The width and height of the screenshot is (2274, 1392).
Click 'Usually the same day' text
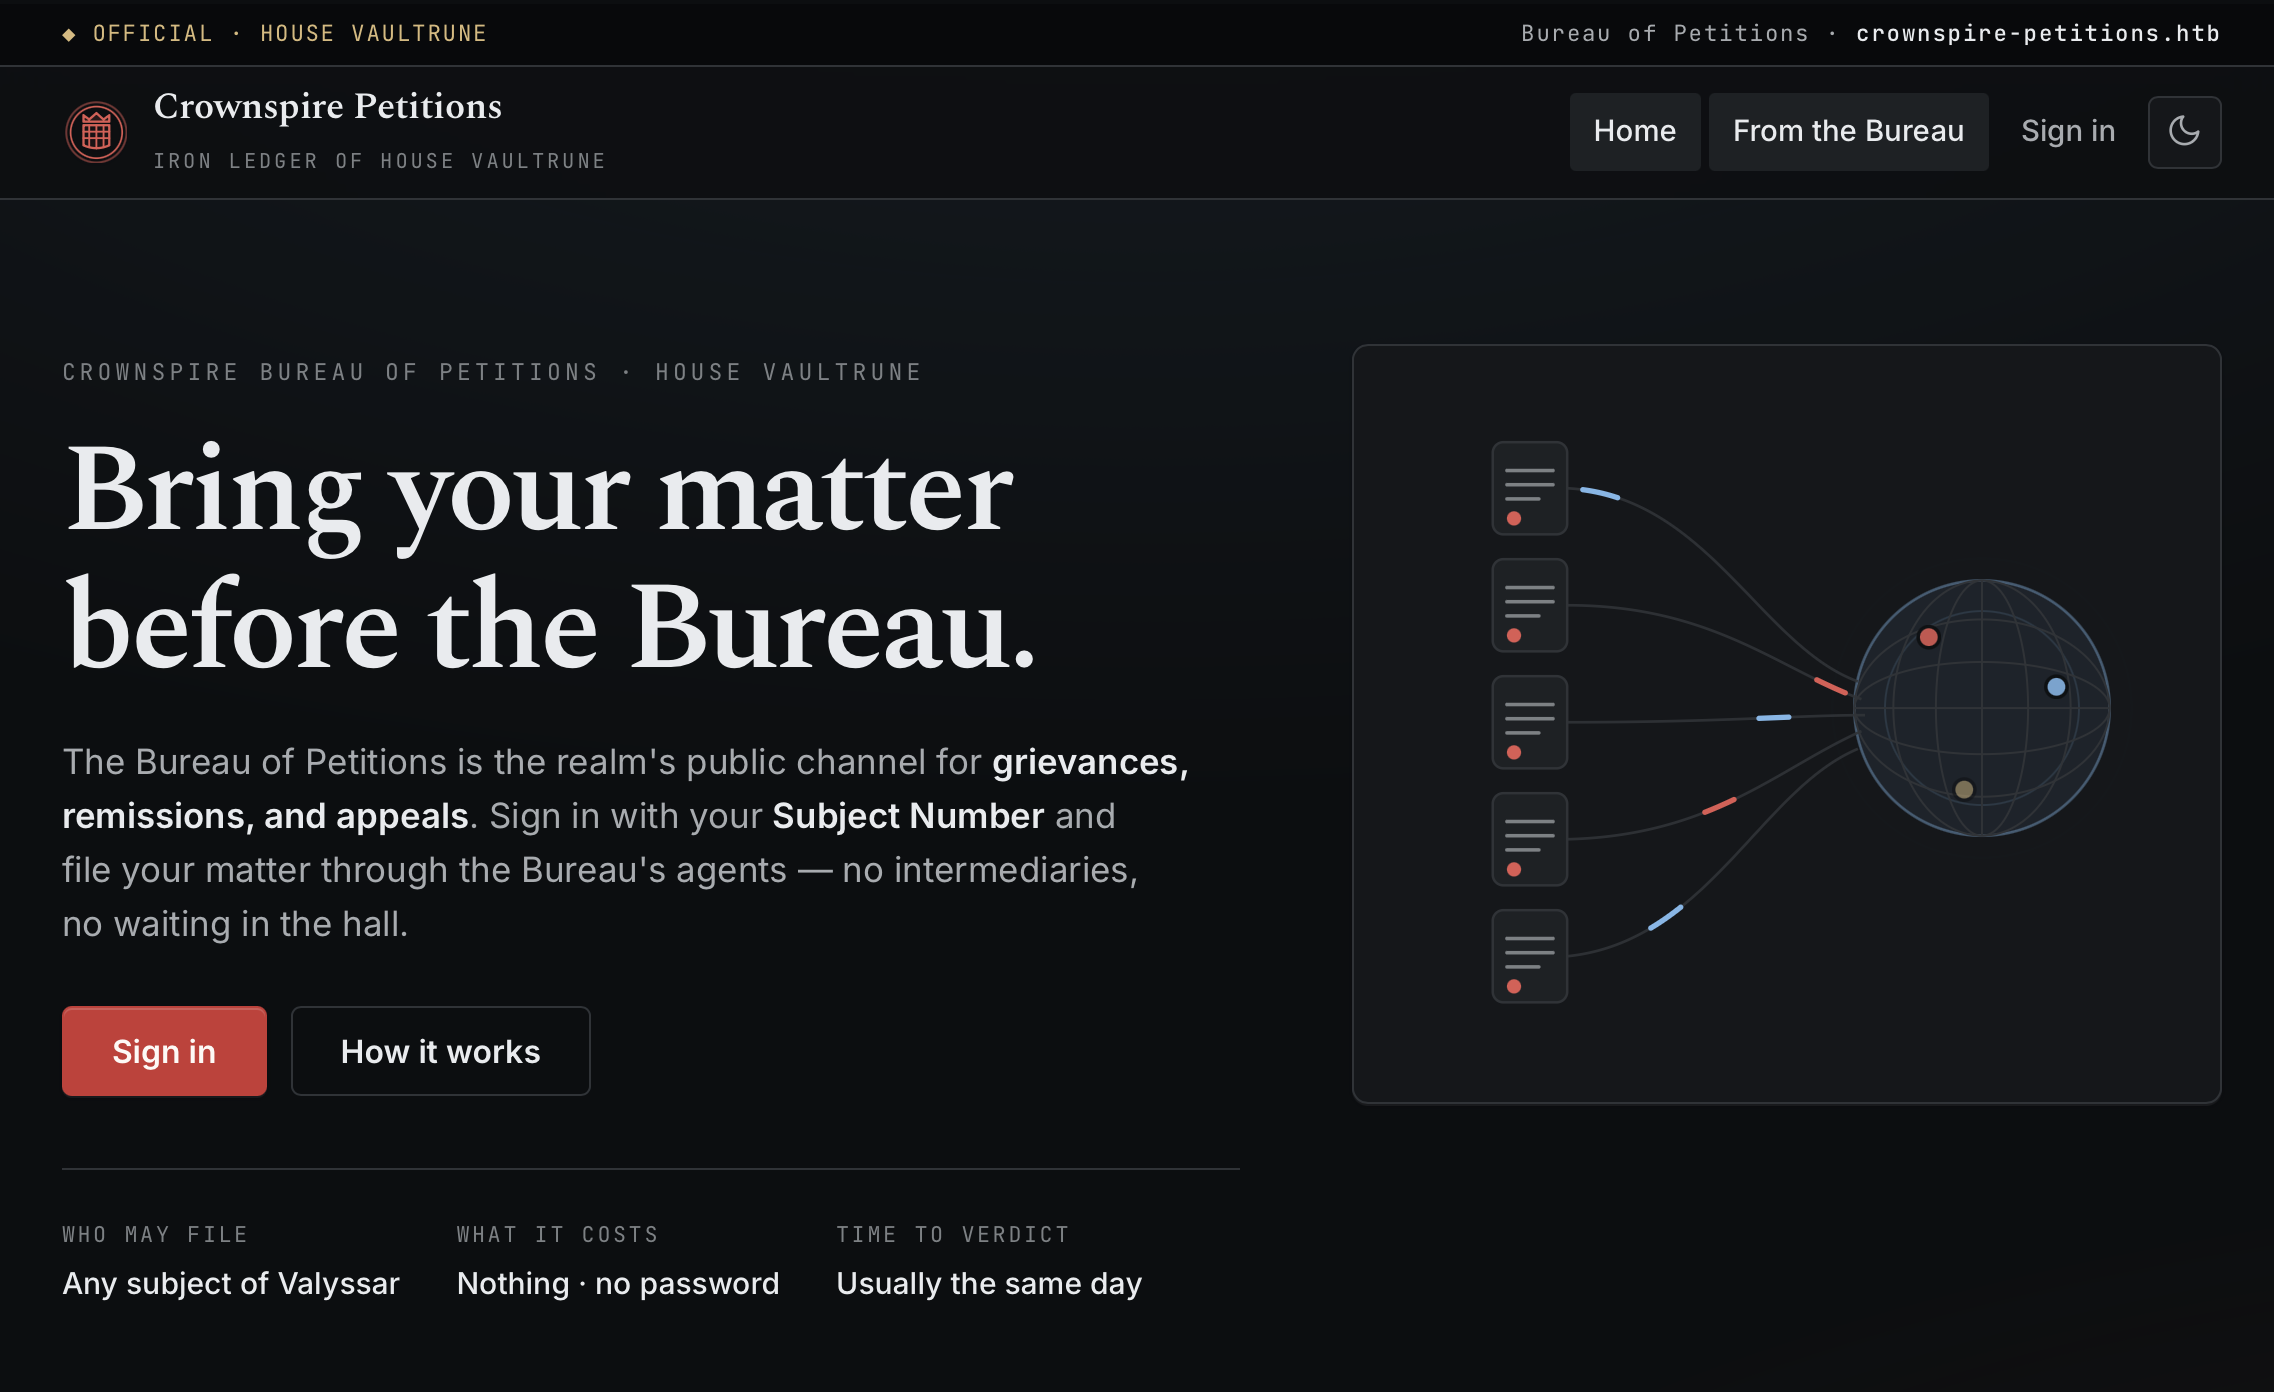(989, 1283)
